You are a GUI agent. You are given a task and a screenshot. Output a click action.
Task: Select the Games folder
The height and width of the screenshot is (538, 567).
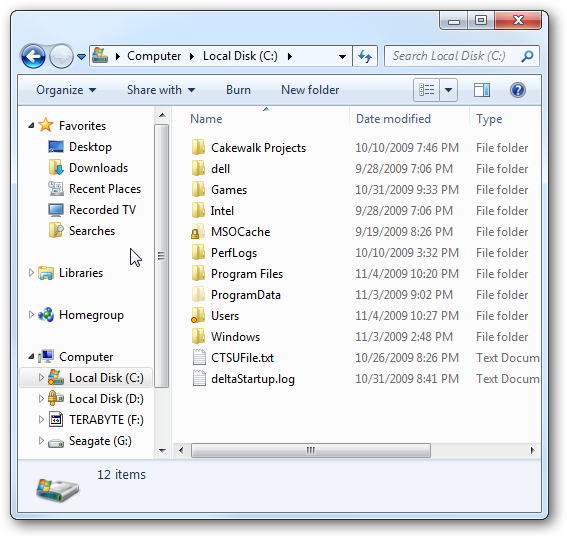(229, 189)
